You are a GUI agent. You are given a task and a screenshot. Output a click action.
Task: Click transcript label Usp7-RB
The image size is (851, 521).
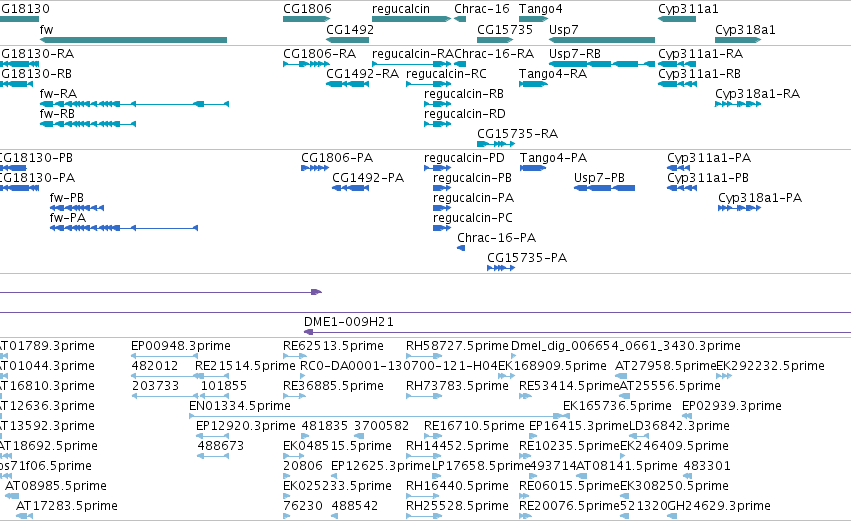(x=575, y=54)
